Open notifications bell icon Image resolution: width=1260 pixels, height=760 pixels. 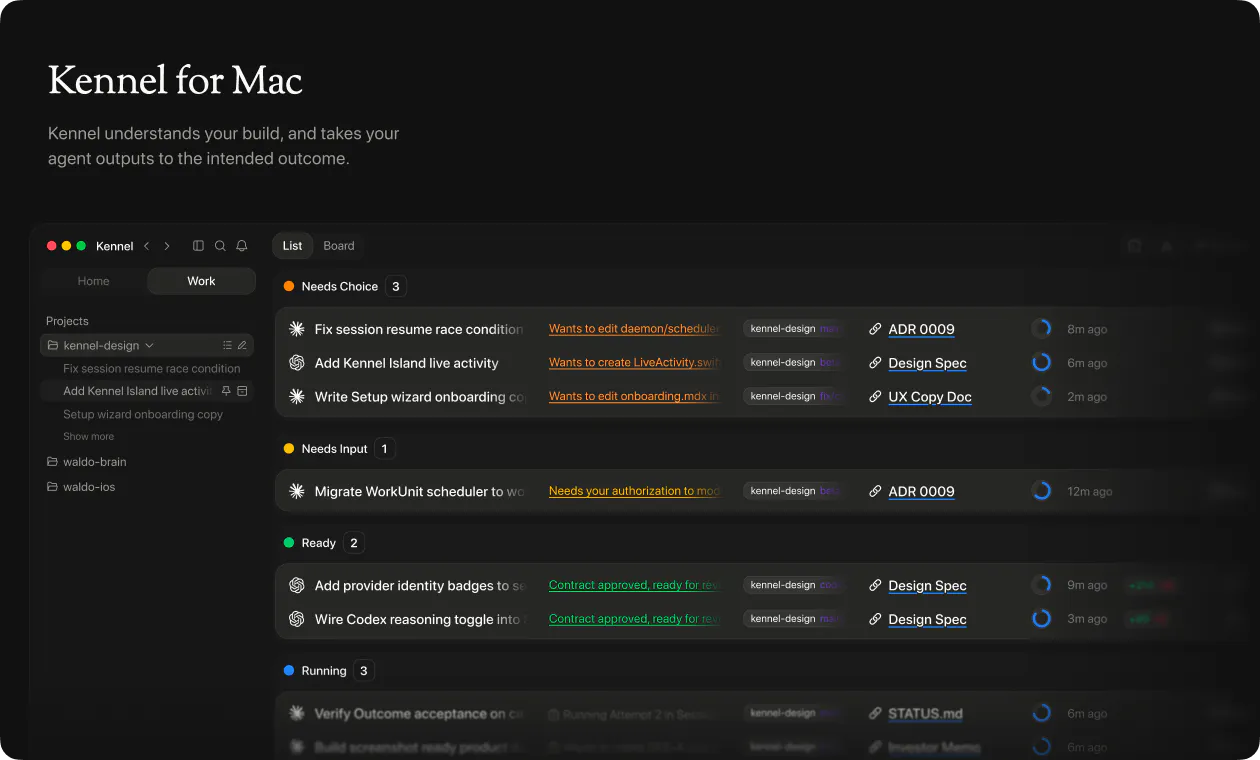pos(241,246)
